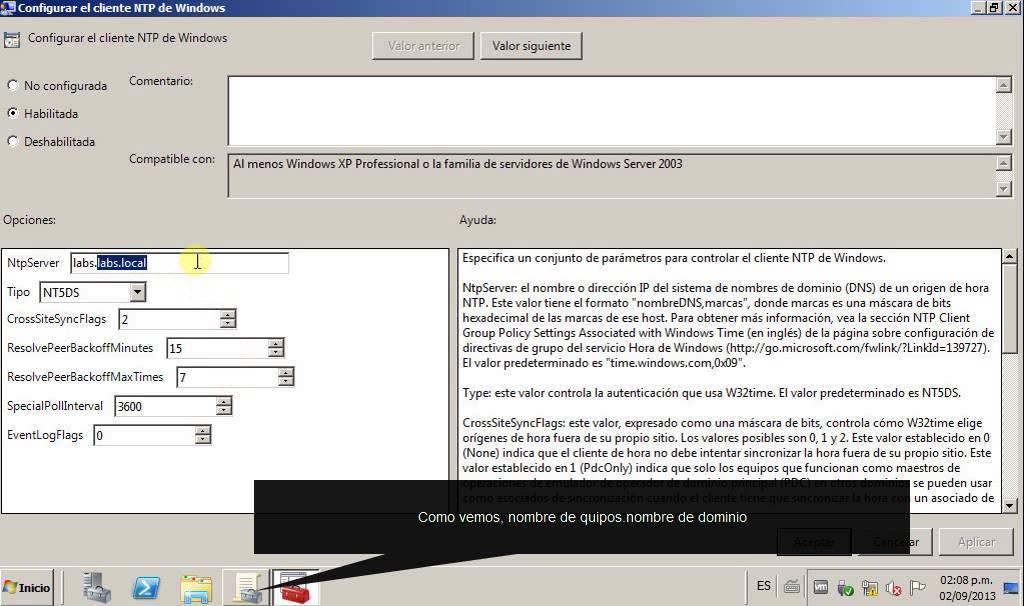Click the Ayuda panel scrollbar thumb
Screen dimensions: 1024x606
(1010, 308)
